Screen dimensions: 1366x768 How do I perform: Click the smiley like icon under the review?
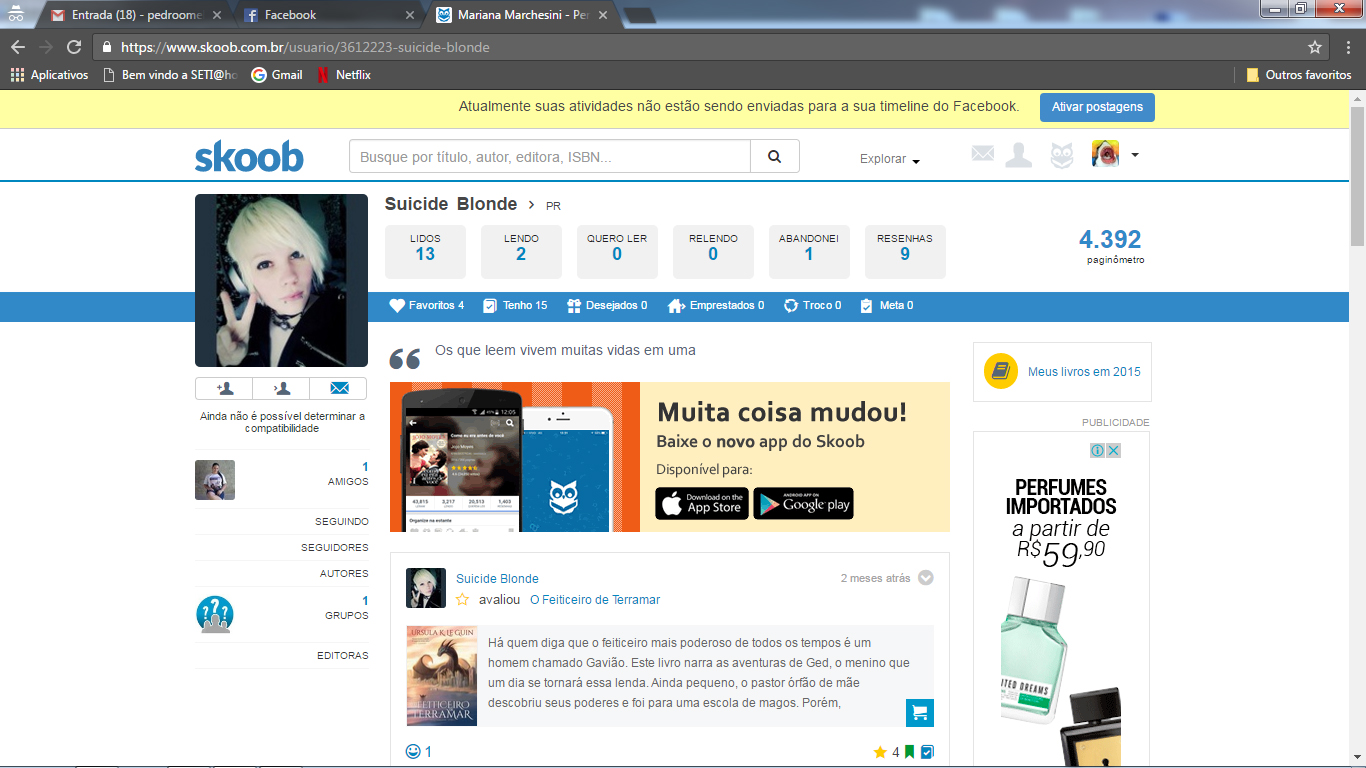[x=413, y=751]
